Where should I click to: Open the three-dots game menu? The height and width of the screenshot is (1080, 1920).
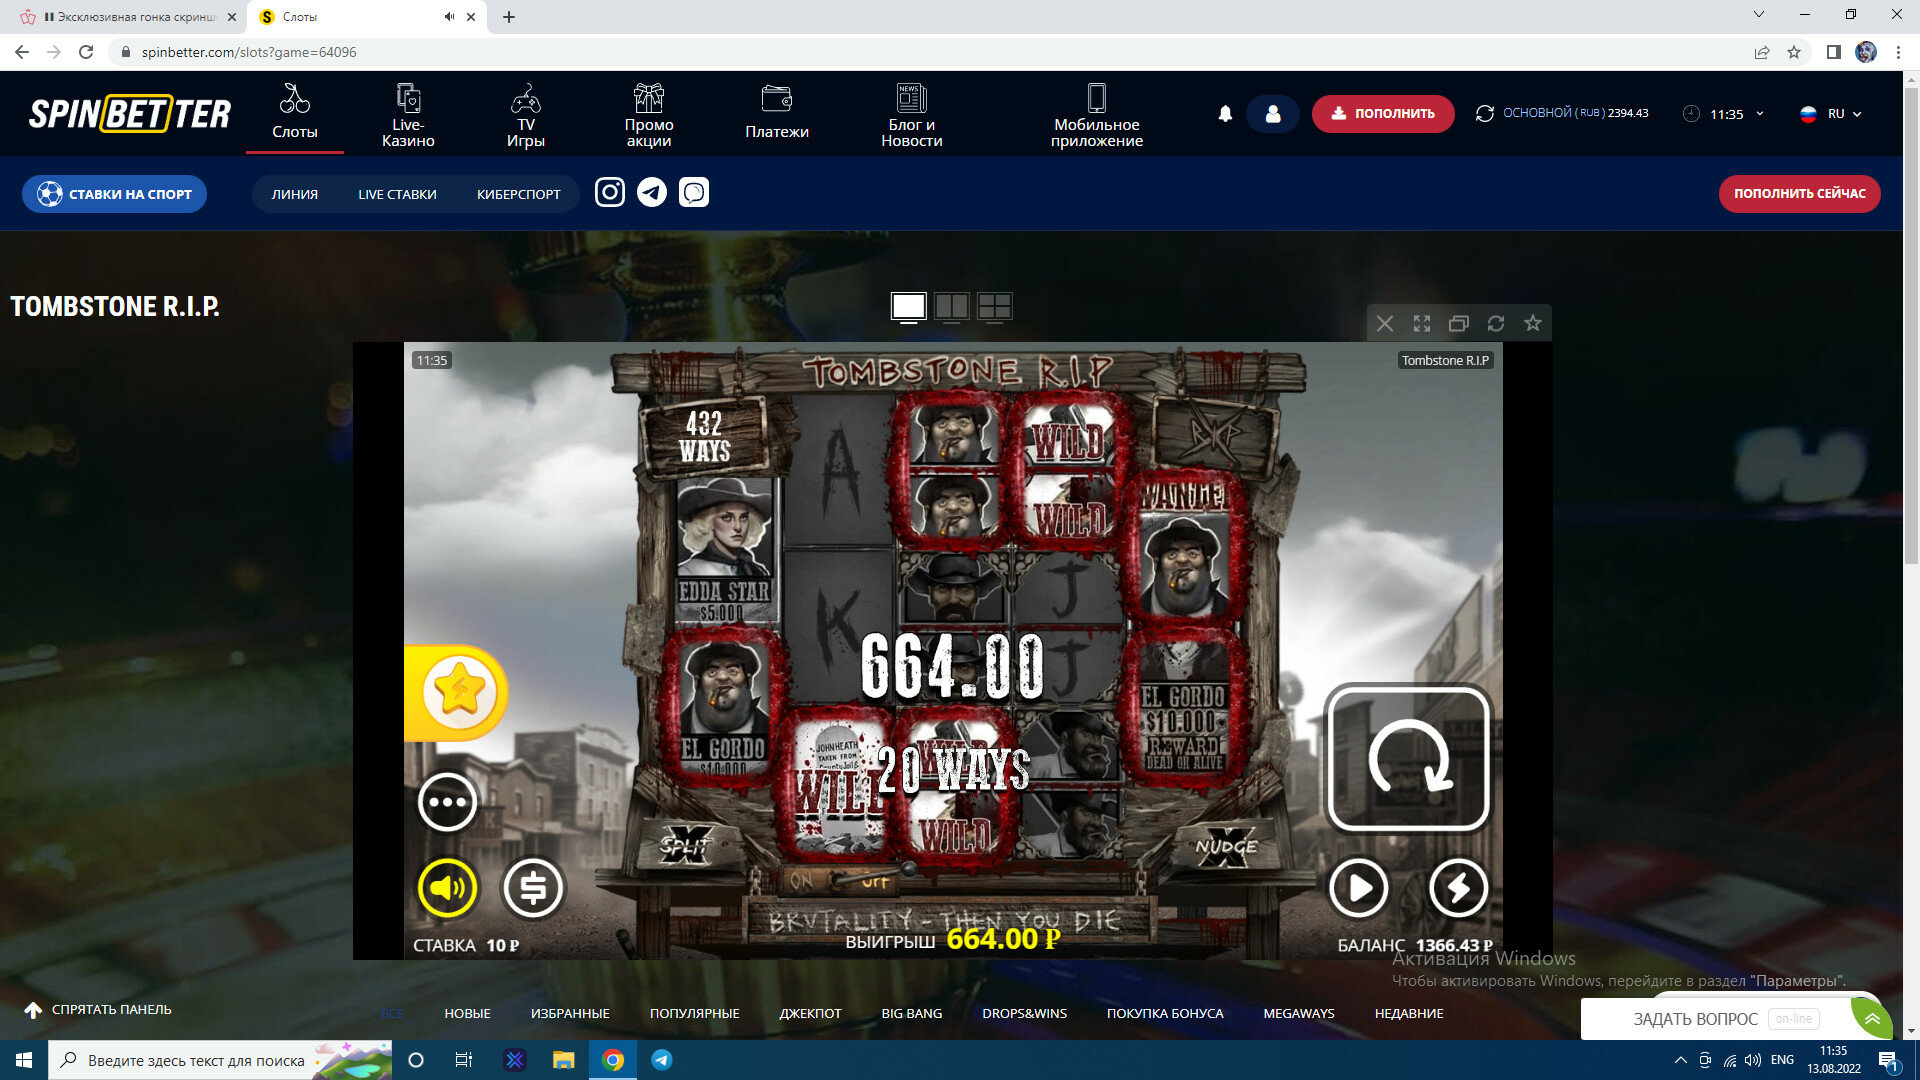point(447,802)
